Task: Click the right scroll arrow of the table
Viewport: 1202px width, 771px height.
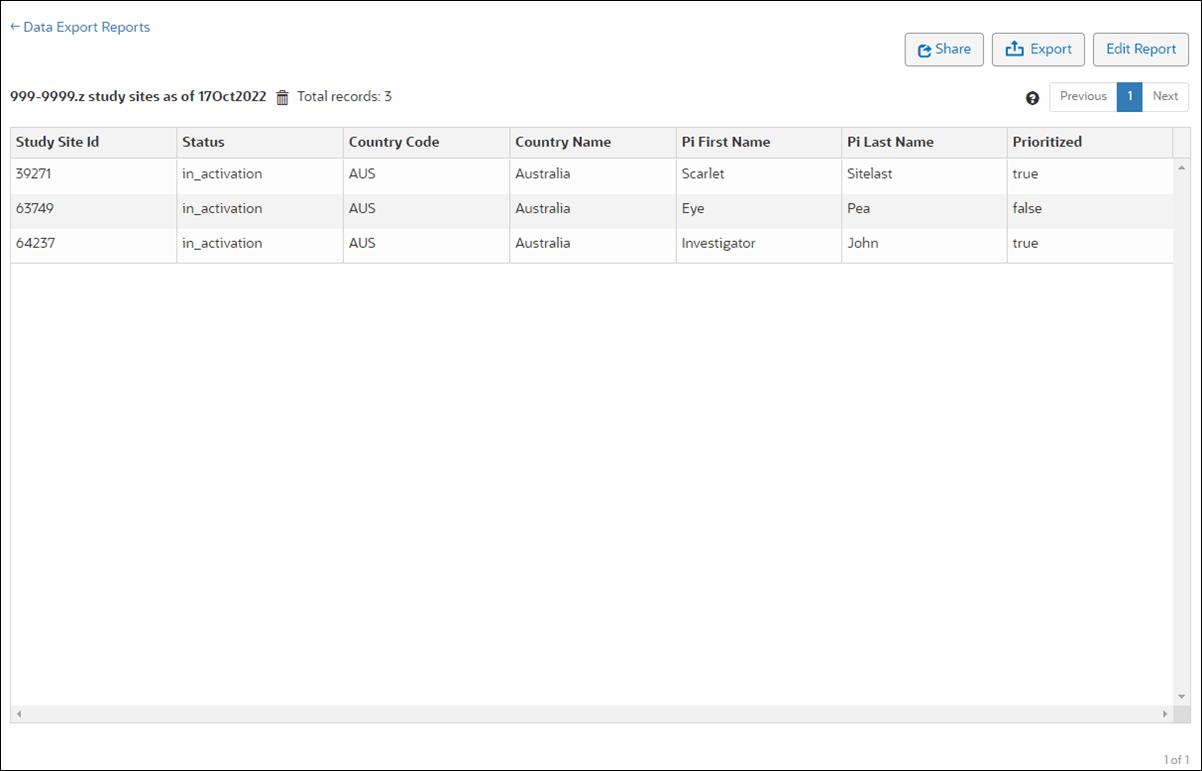Action: click(1166, 713)
